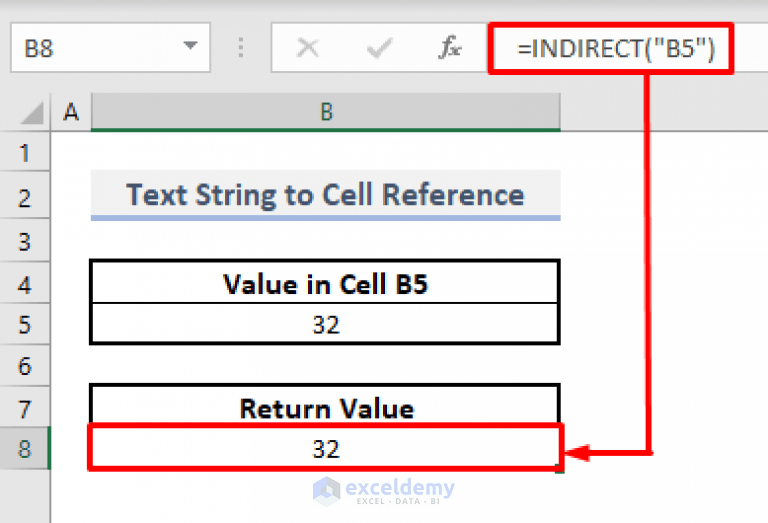Screen dimensions: 768x523
Task: Select row 8 header
Action: (x=24, y=448)
